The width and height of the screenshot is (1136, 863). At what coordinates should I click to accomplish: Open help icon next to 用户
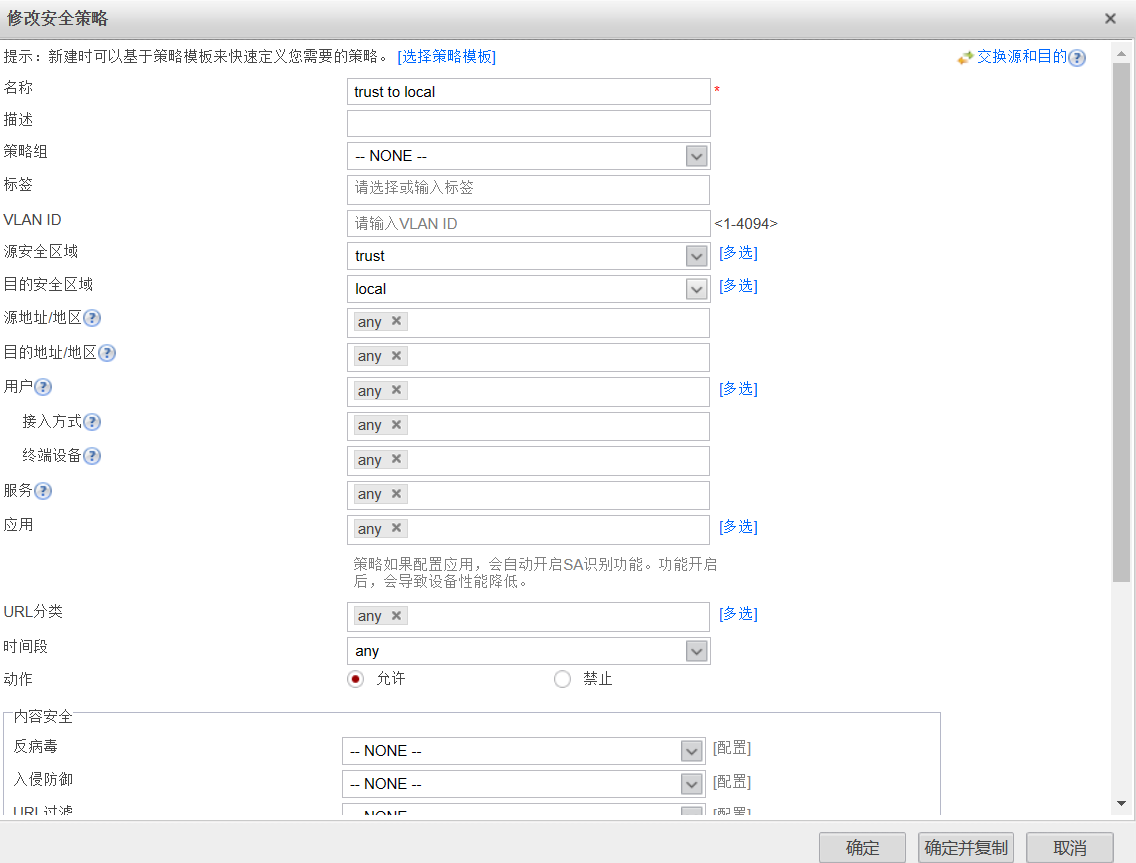(43, 387)
